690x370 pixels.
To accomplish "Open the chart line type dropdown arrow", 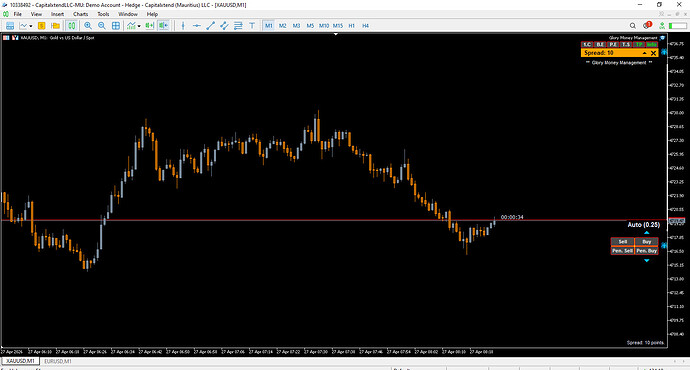I will click(30, 26).
